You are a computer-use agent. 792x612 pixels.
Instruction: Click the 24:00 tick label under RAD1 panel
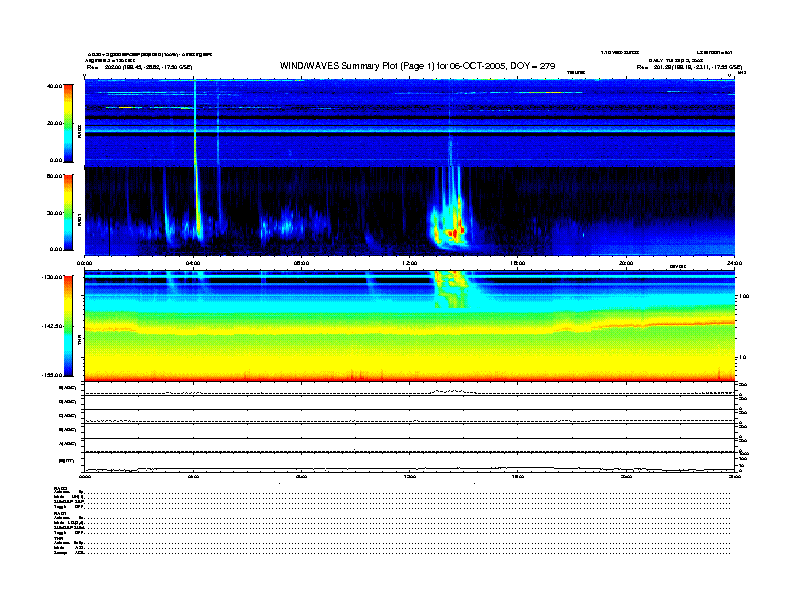[x=734, y=263]
